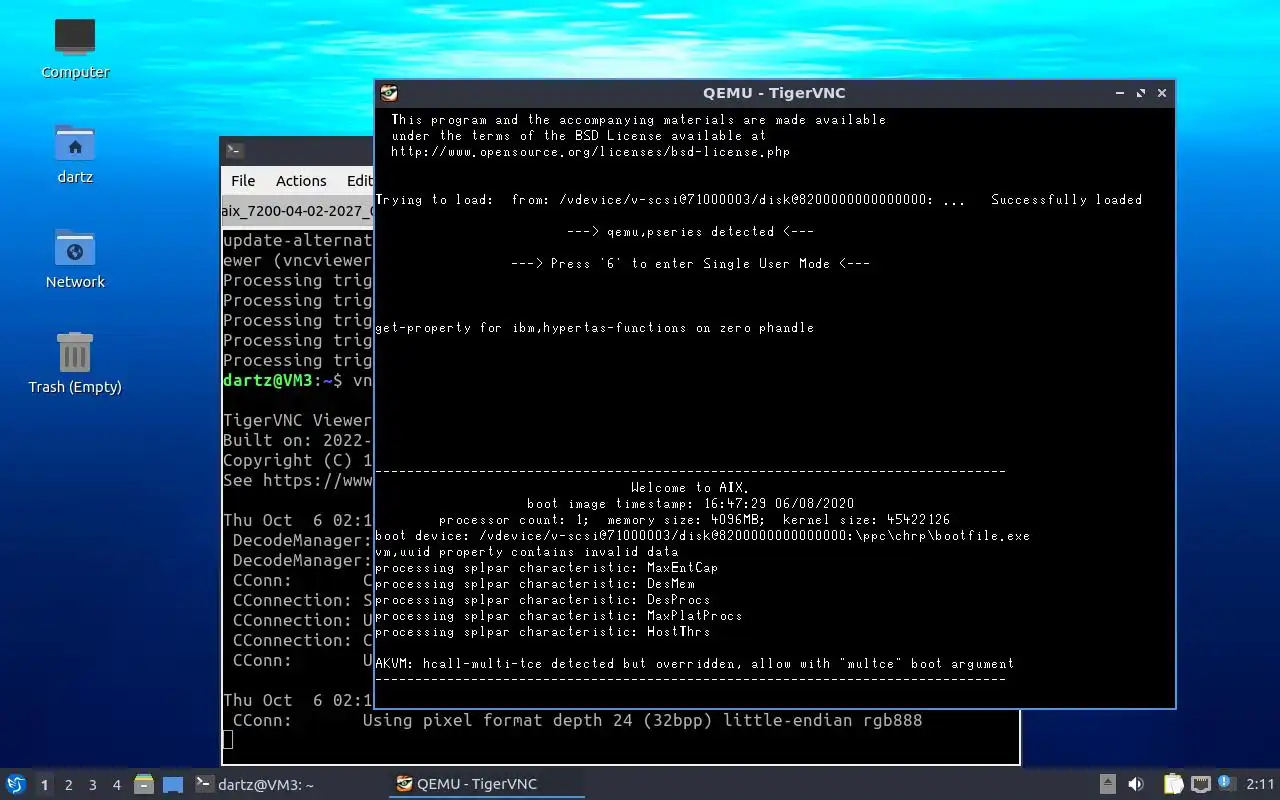Close the QEMU - TigerVNC window
1280x800 pixels.
tap(1162, 93)
